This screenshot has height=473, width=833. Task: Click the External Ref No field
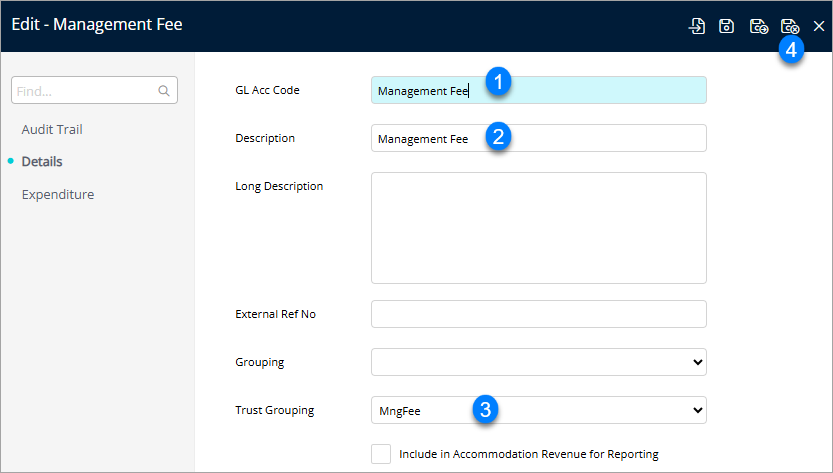pyautogui.click(x=538, y=314)
